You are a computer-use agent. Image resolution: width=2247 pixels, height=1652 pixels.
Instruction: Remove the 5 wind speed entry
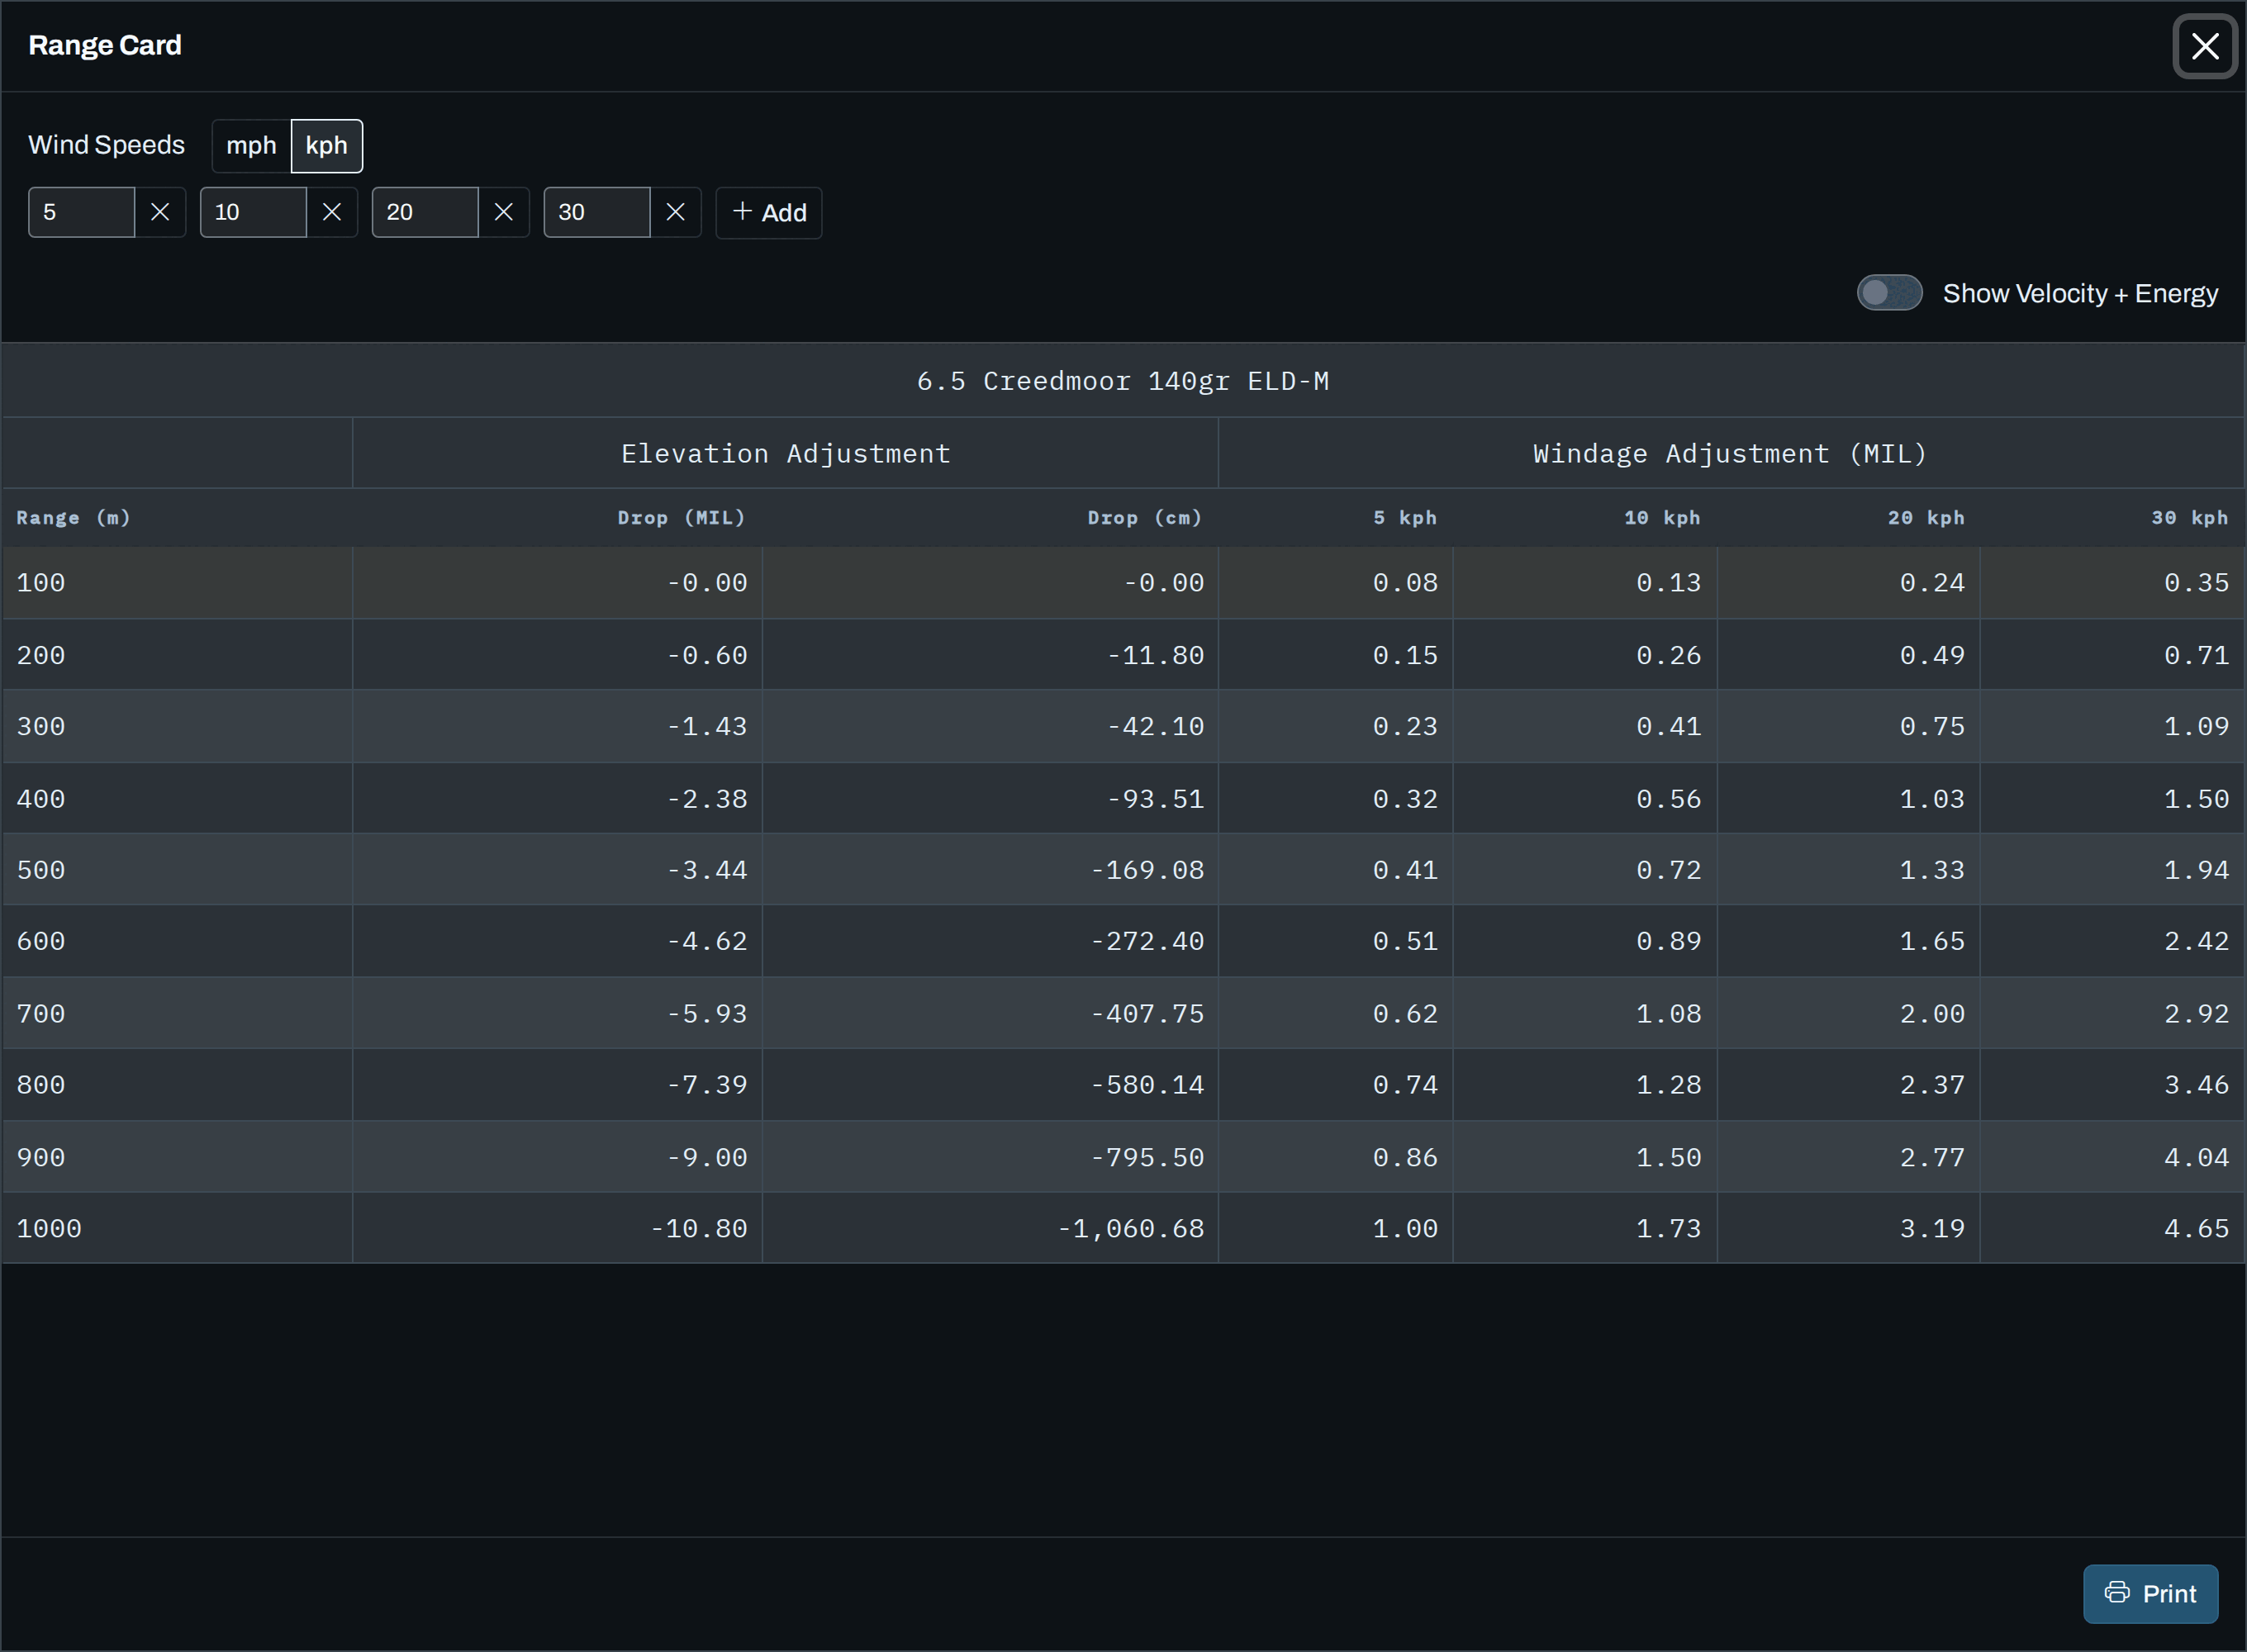160,212
